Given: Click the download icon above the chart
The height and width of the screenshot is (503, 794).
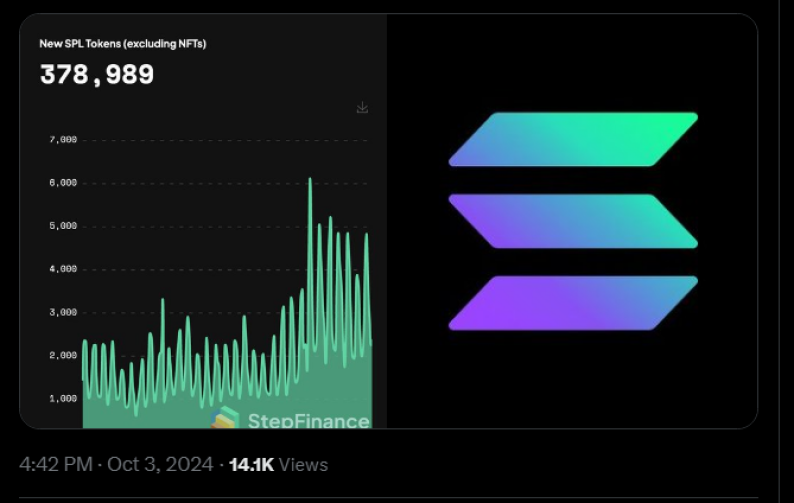Looking at the screenshot, I should (362, 108).
